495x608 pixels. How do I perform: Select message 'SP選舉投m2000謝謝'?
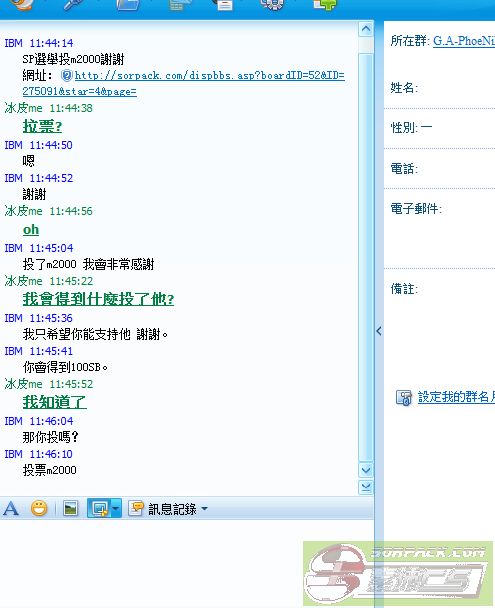pyautogui.click(x=73, y=59)
